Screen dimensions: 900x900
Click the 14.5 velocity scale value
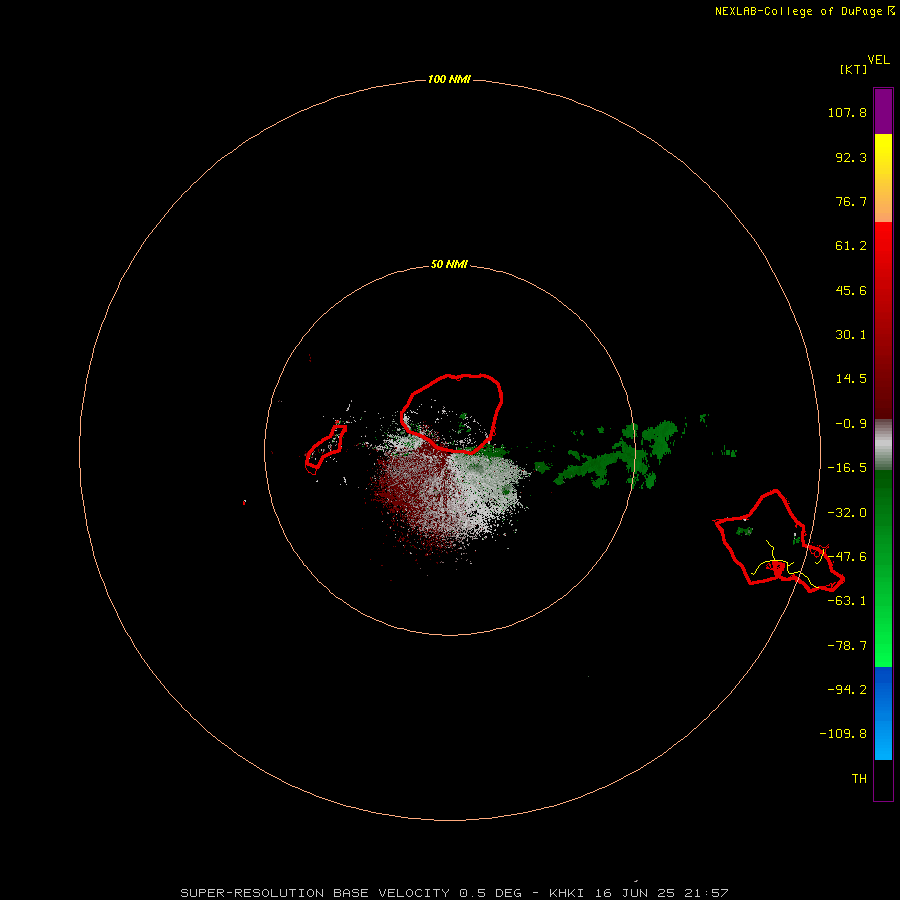tap(851, 379)
